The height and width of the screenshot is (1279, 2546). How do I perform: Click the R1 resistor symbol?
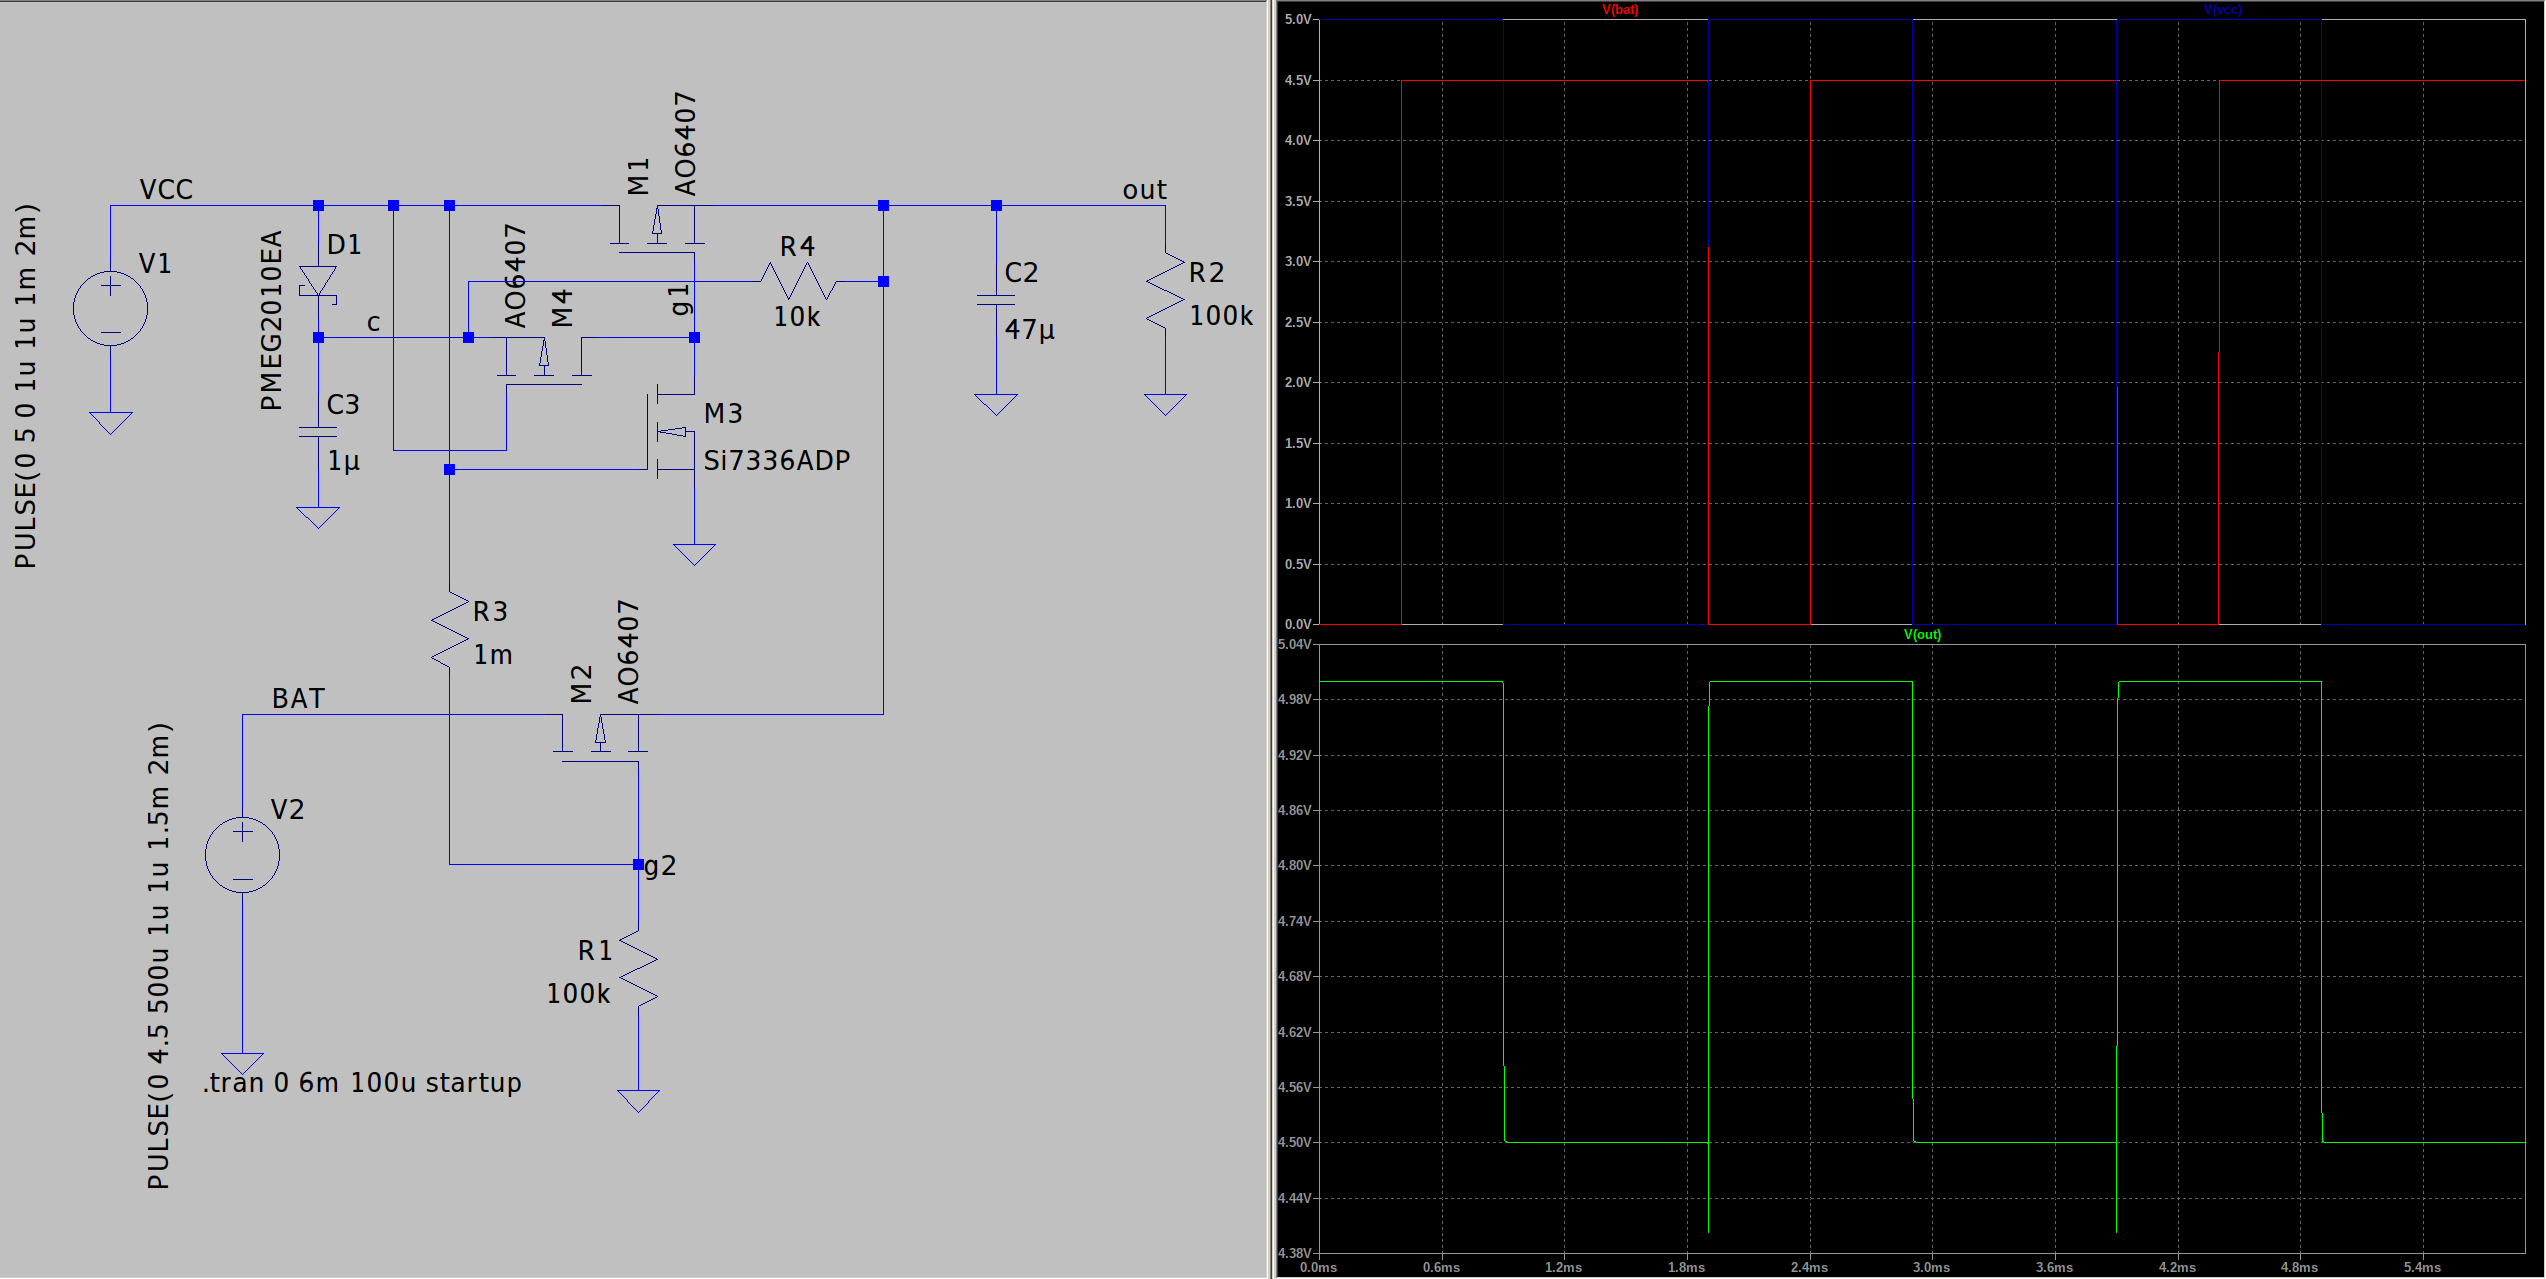(638, 967)
